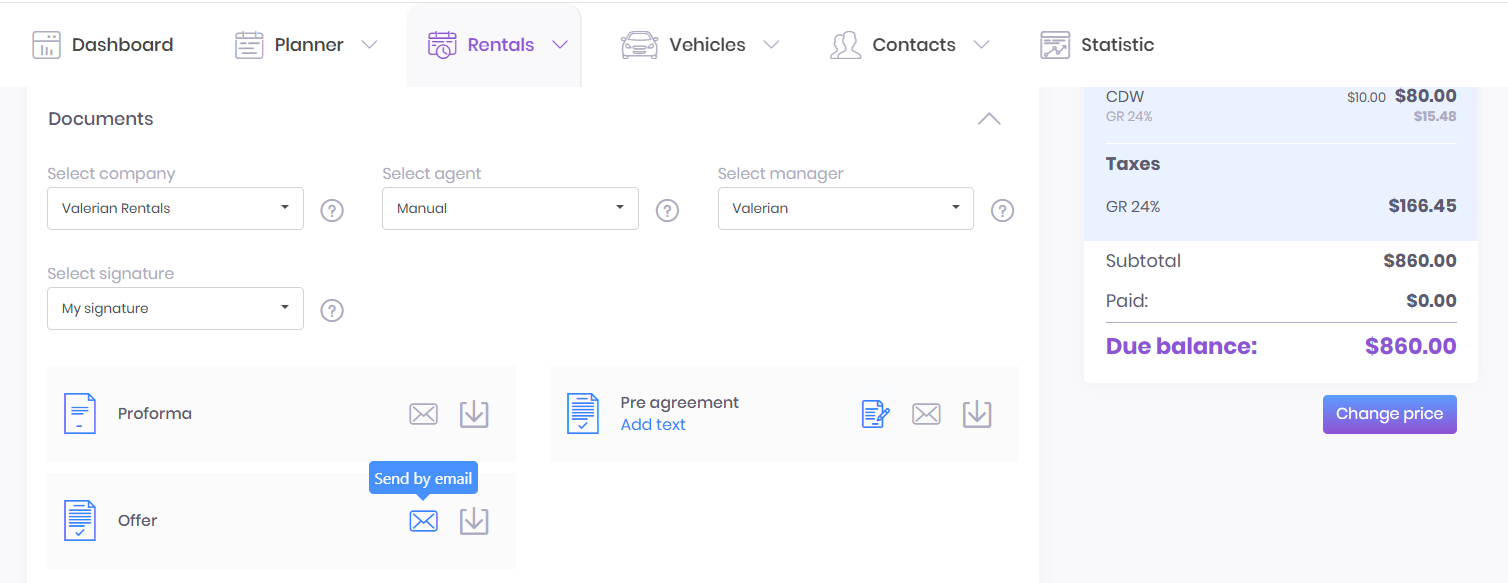Open the Select company dropdown
This screenshot has width=1508, height=583.
point(175,209)
